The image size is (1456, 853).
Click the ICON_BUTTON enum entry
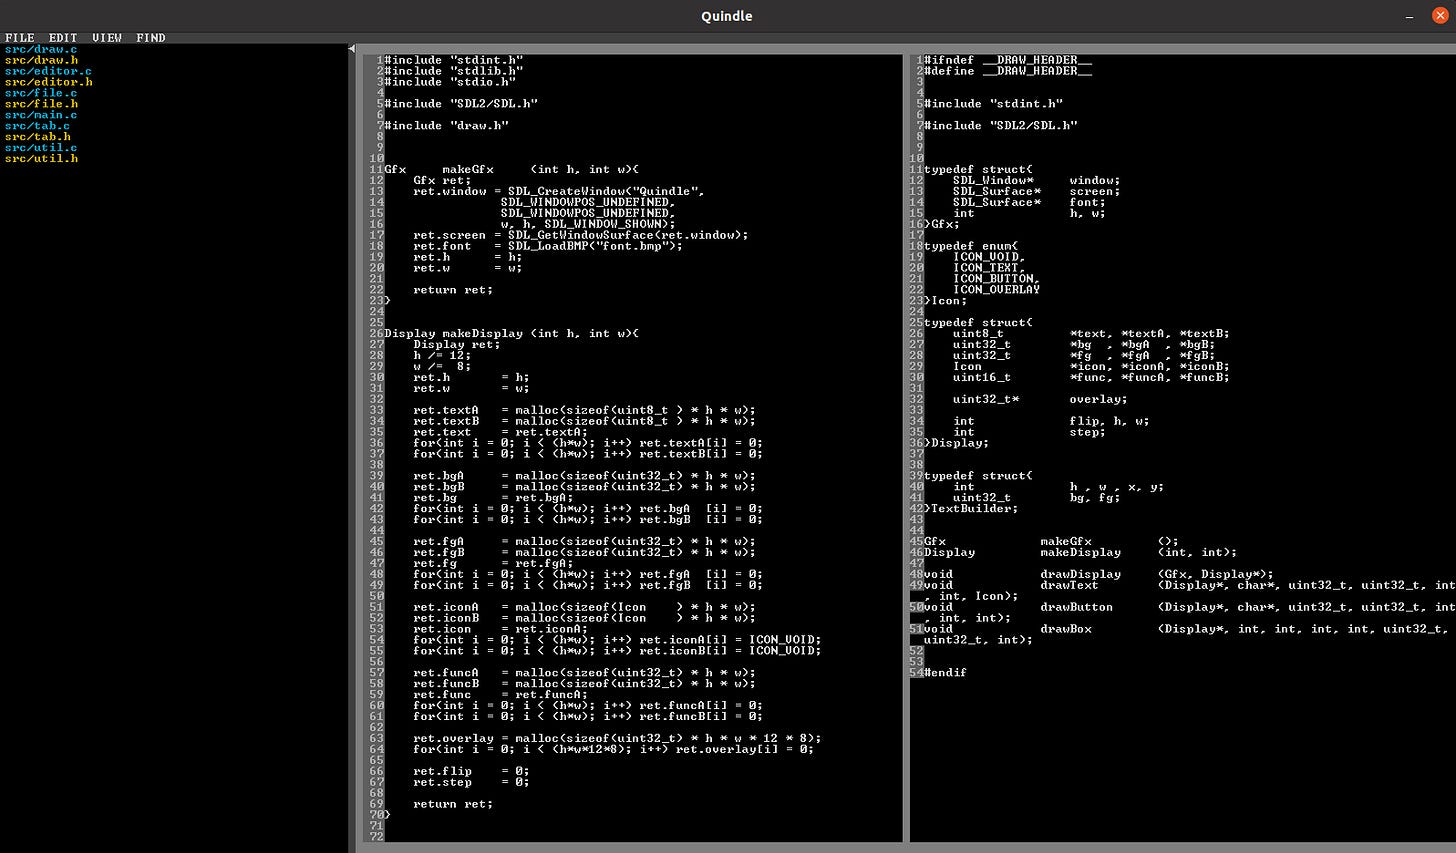coord(997,280)
